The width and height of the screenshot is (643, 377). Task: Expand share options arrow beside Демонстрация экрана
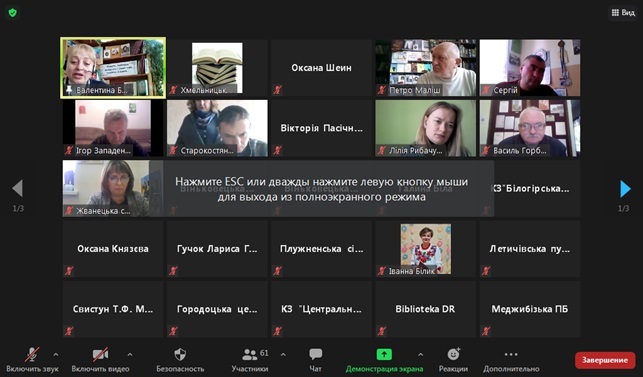tap(420, 354)
